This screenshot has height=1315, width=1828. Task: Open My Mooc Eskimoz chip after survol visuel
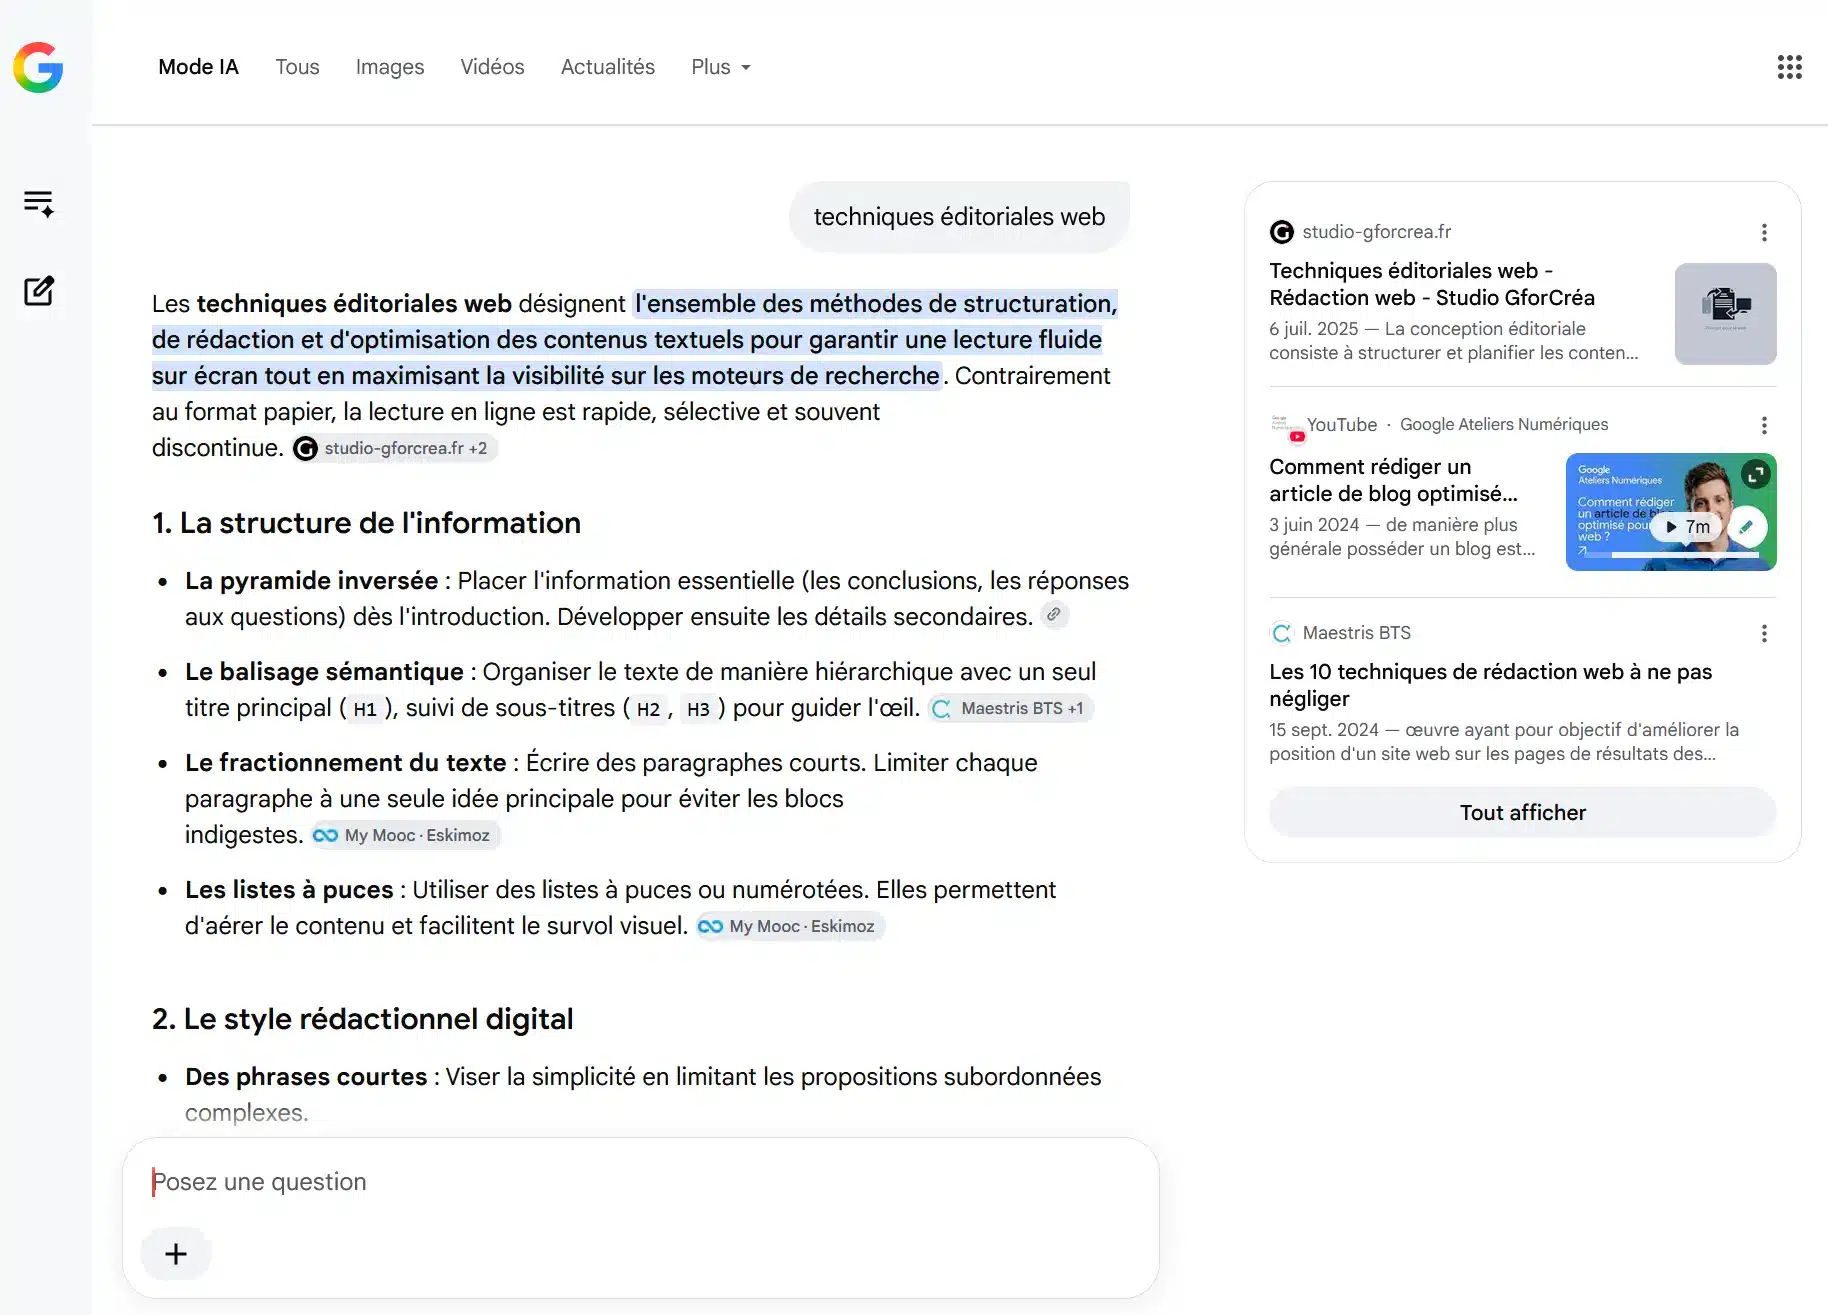[x=790, y=926]
